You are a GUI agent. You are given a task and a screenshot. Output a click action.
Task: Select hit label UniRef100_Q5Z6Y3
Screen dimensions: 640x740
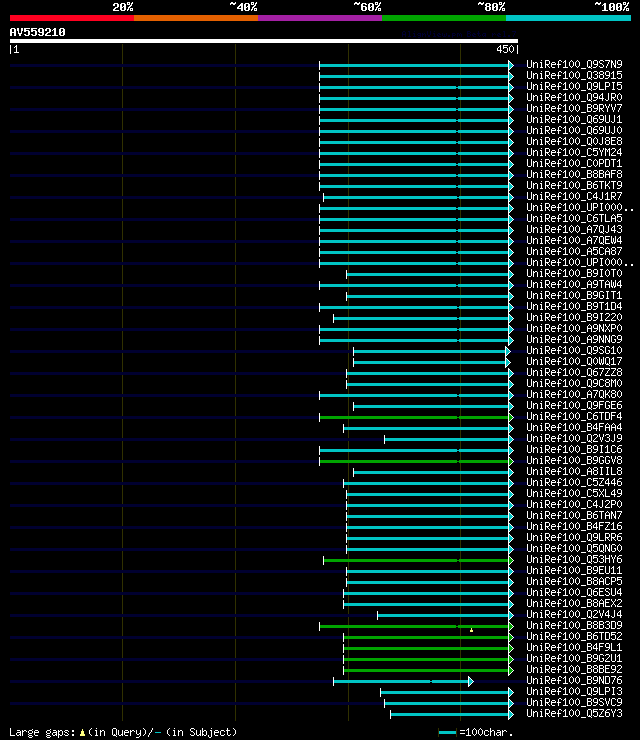click(574, 713)
